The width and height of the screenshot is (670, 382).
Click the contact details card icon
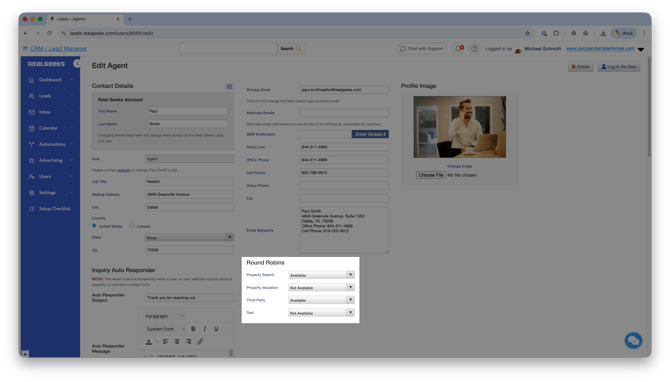pos(229,86)
